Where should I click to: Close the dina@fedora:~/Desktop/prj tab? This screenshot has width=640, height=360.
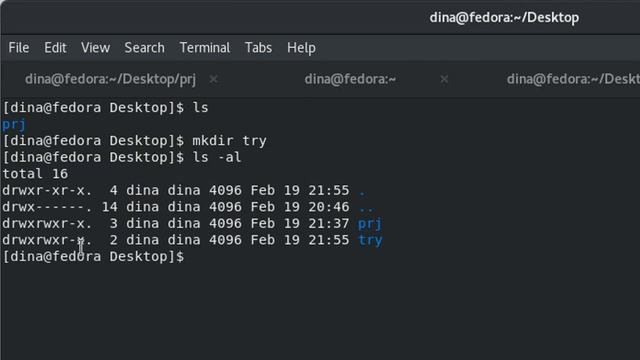click(x=213, y=79)
